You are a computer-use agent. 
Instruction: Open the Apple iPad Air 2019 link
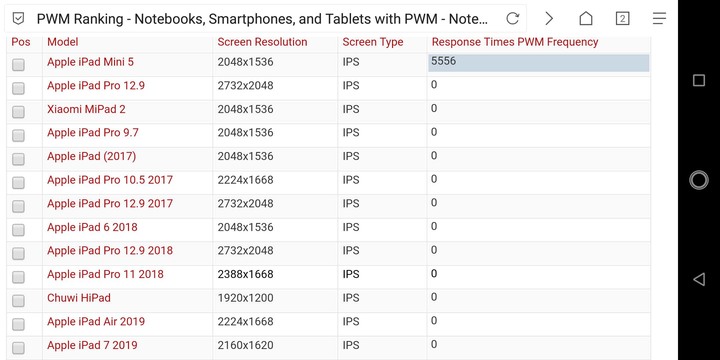96,321
